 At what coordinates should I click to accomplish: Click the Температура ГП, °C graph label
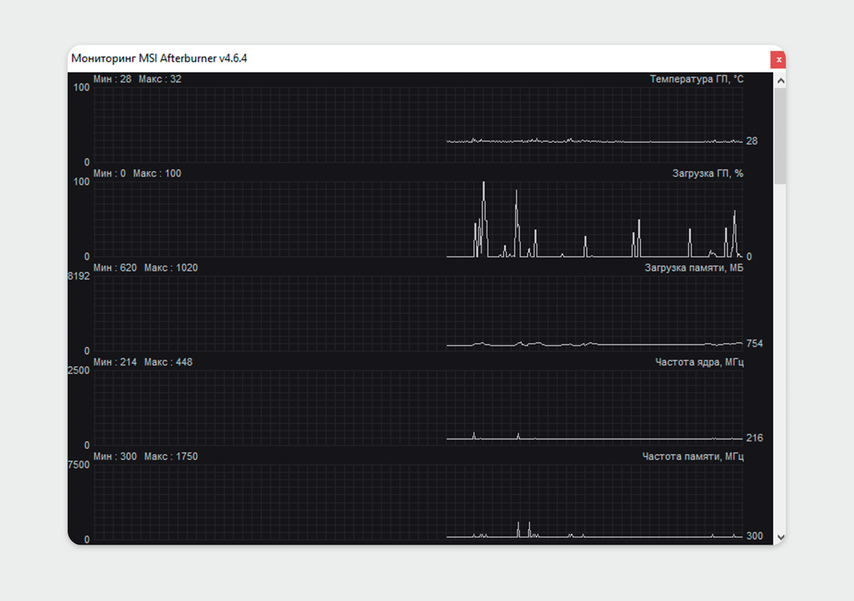(x=696, y=79)
